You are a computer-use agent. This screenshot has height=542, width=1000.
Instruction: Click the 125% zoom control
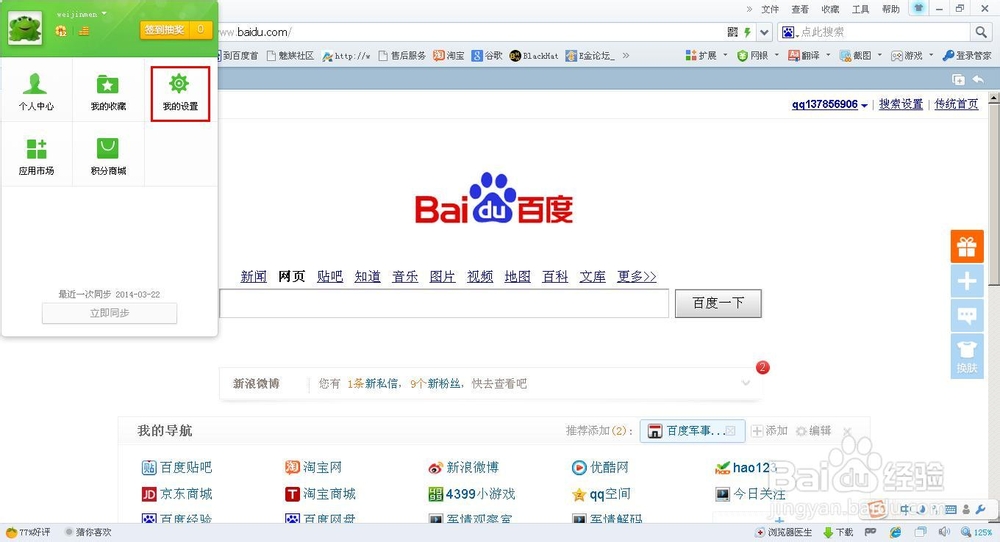[x=977, y=532]
